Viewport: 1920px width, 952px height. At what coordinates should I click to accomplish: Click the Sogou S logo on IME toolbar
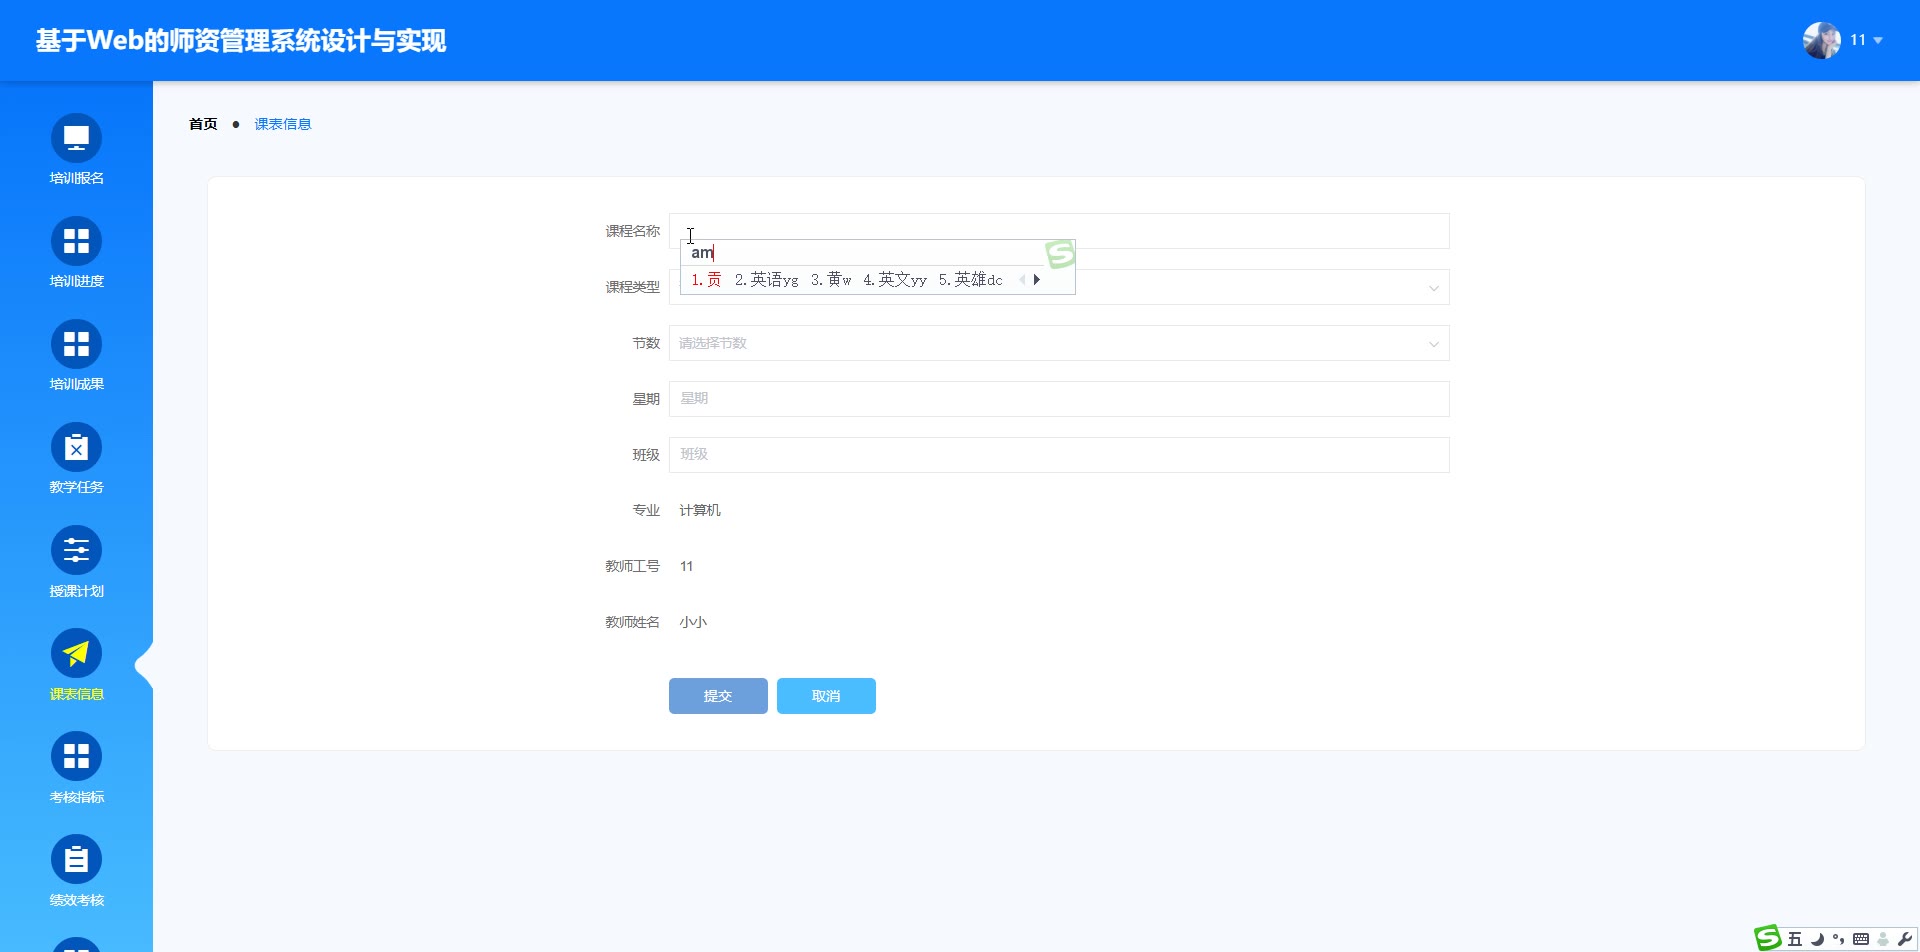[1768, 938]
